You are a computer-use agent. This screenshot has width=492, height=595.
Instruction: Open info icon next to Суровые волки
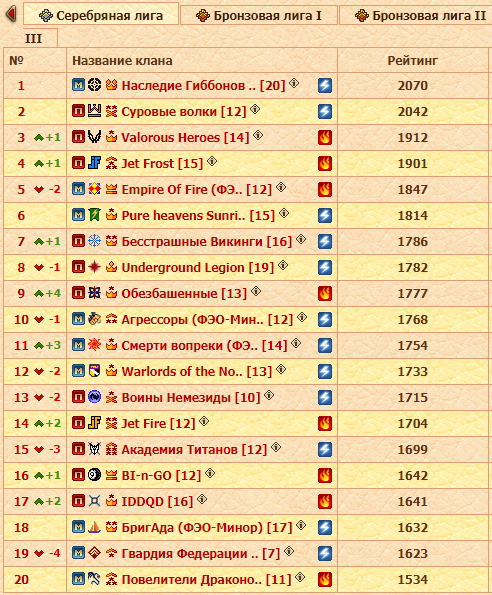[x=255, y=109]
